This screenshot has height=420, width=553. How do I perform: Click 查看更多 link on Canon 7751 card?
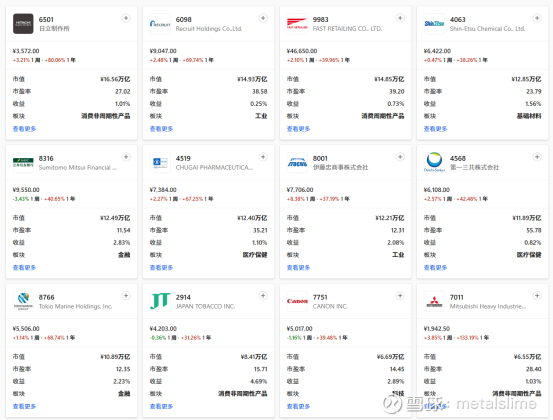[x=298, y=406]
